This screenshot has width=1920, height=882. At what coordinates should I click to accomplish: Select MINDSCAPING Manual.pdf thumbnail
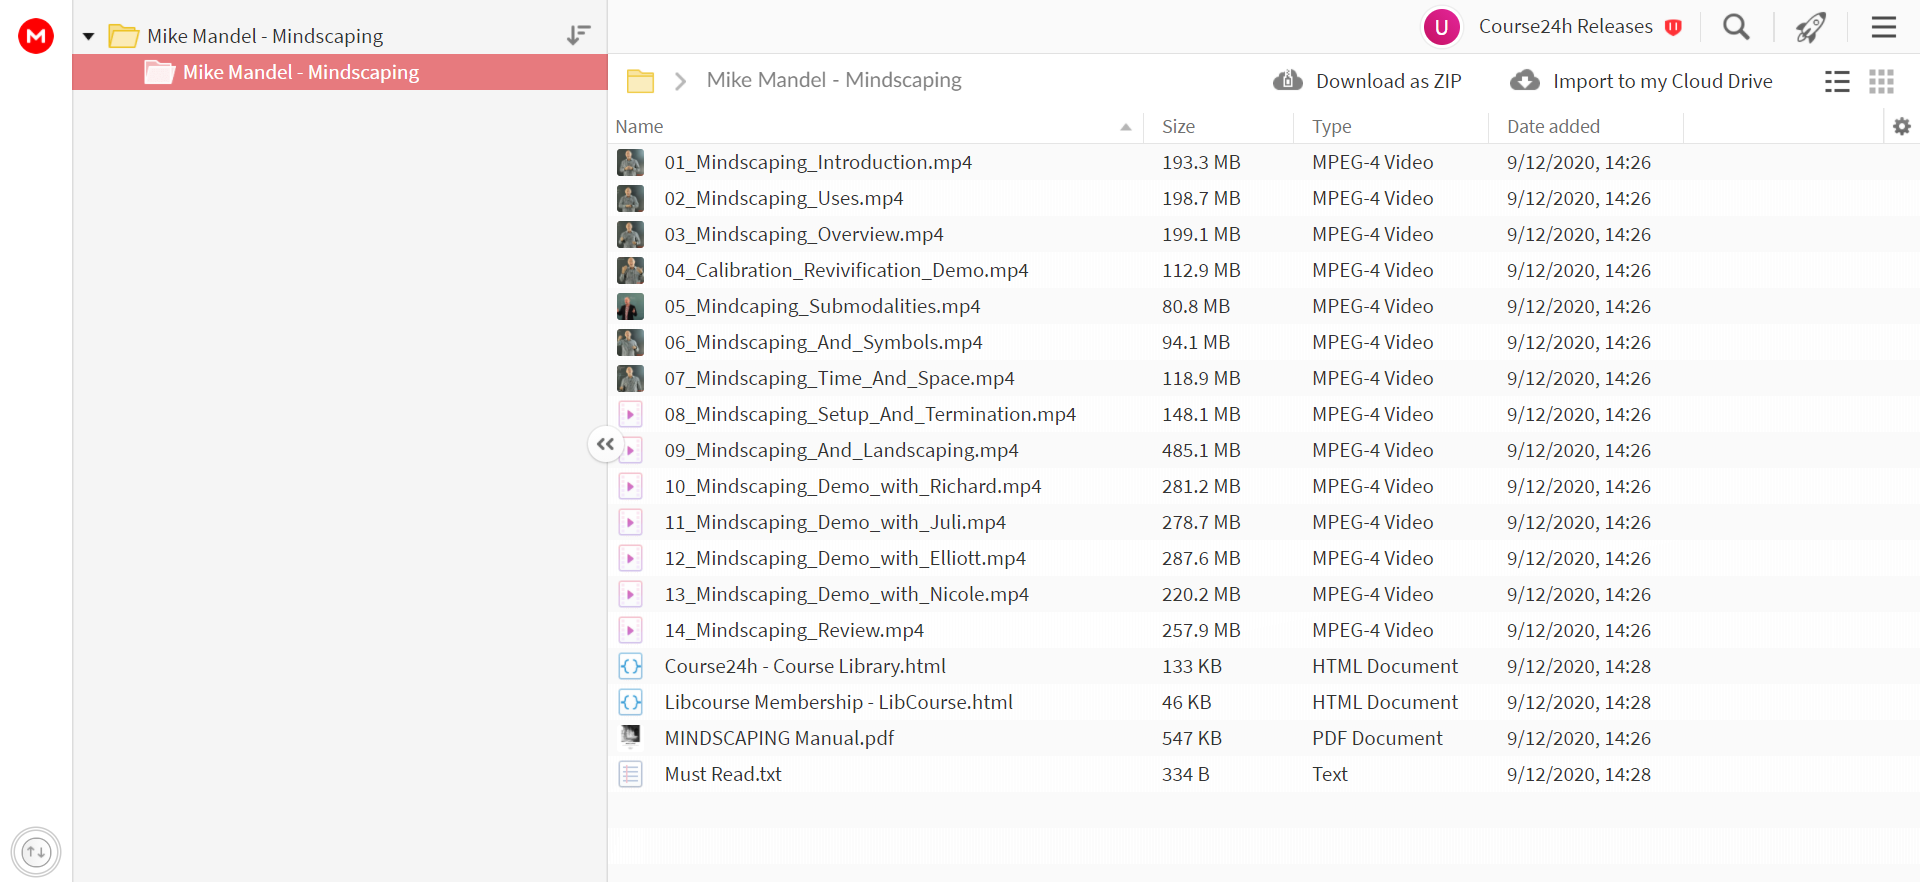[x=630, y=738]
